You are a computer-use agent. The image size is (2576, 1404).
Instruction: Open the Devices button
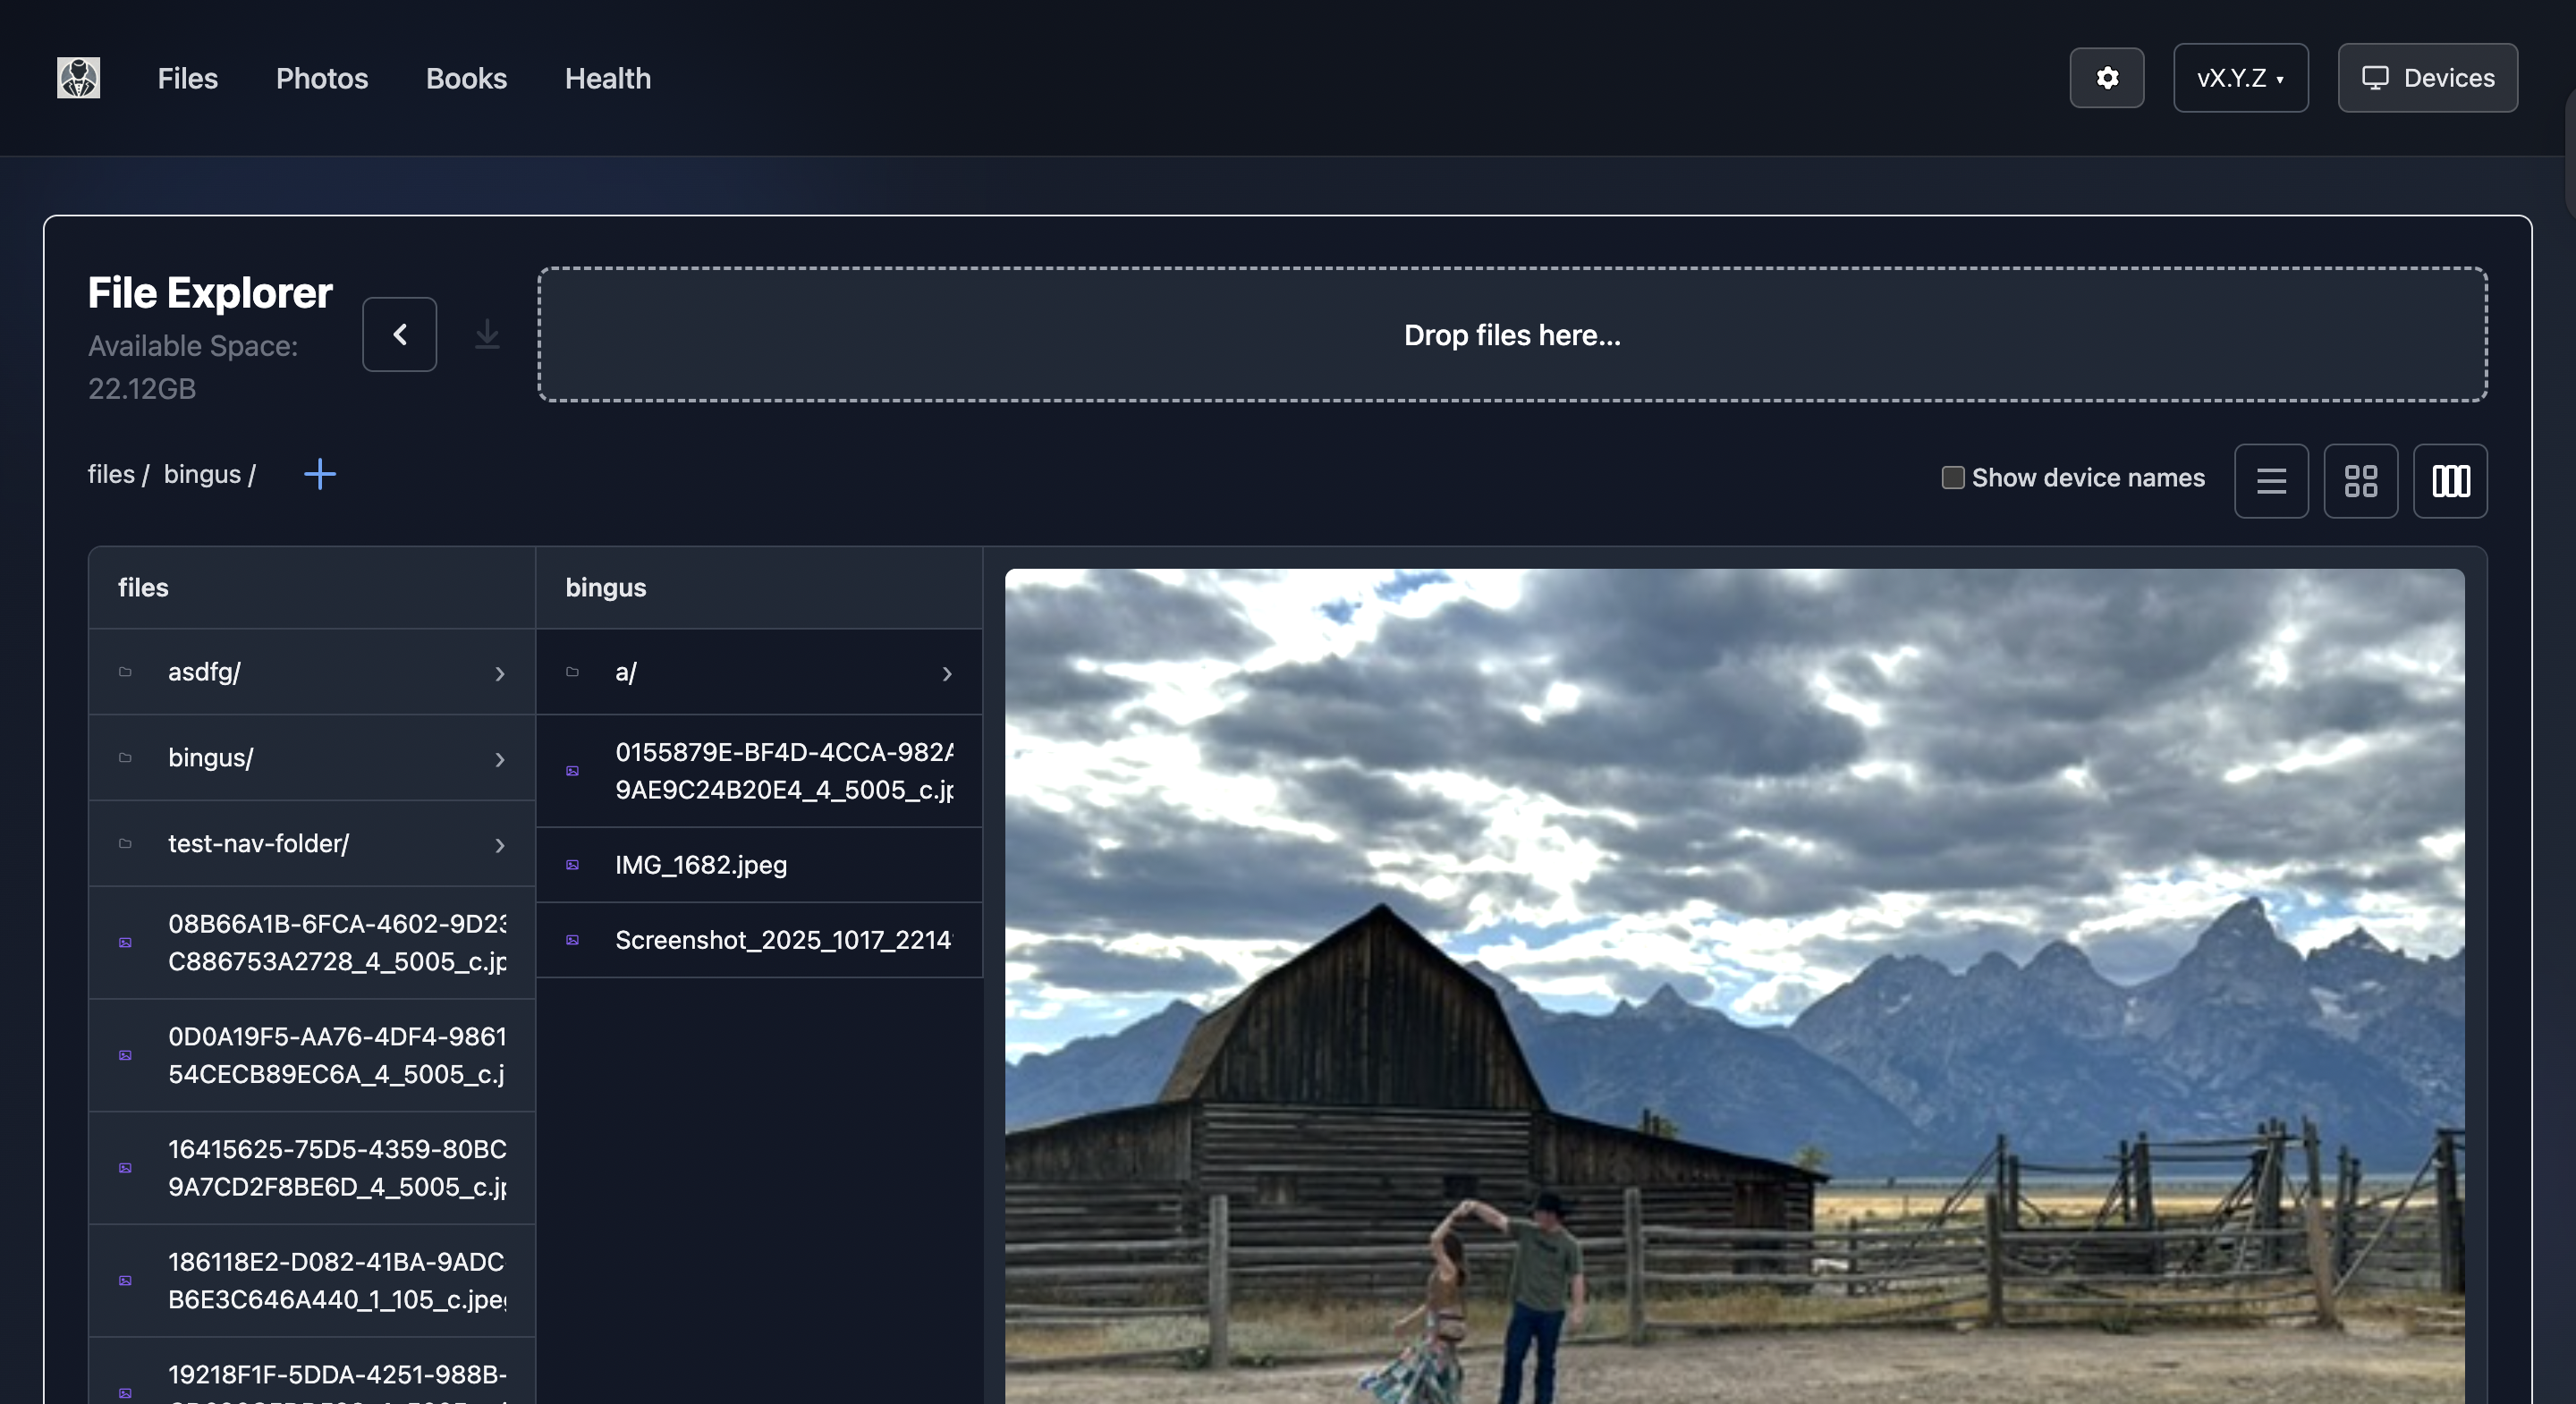(x=2427, y=78)
